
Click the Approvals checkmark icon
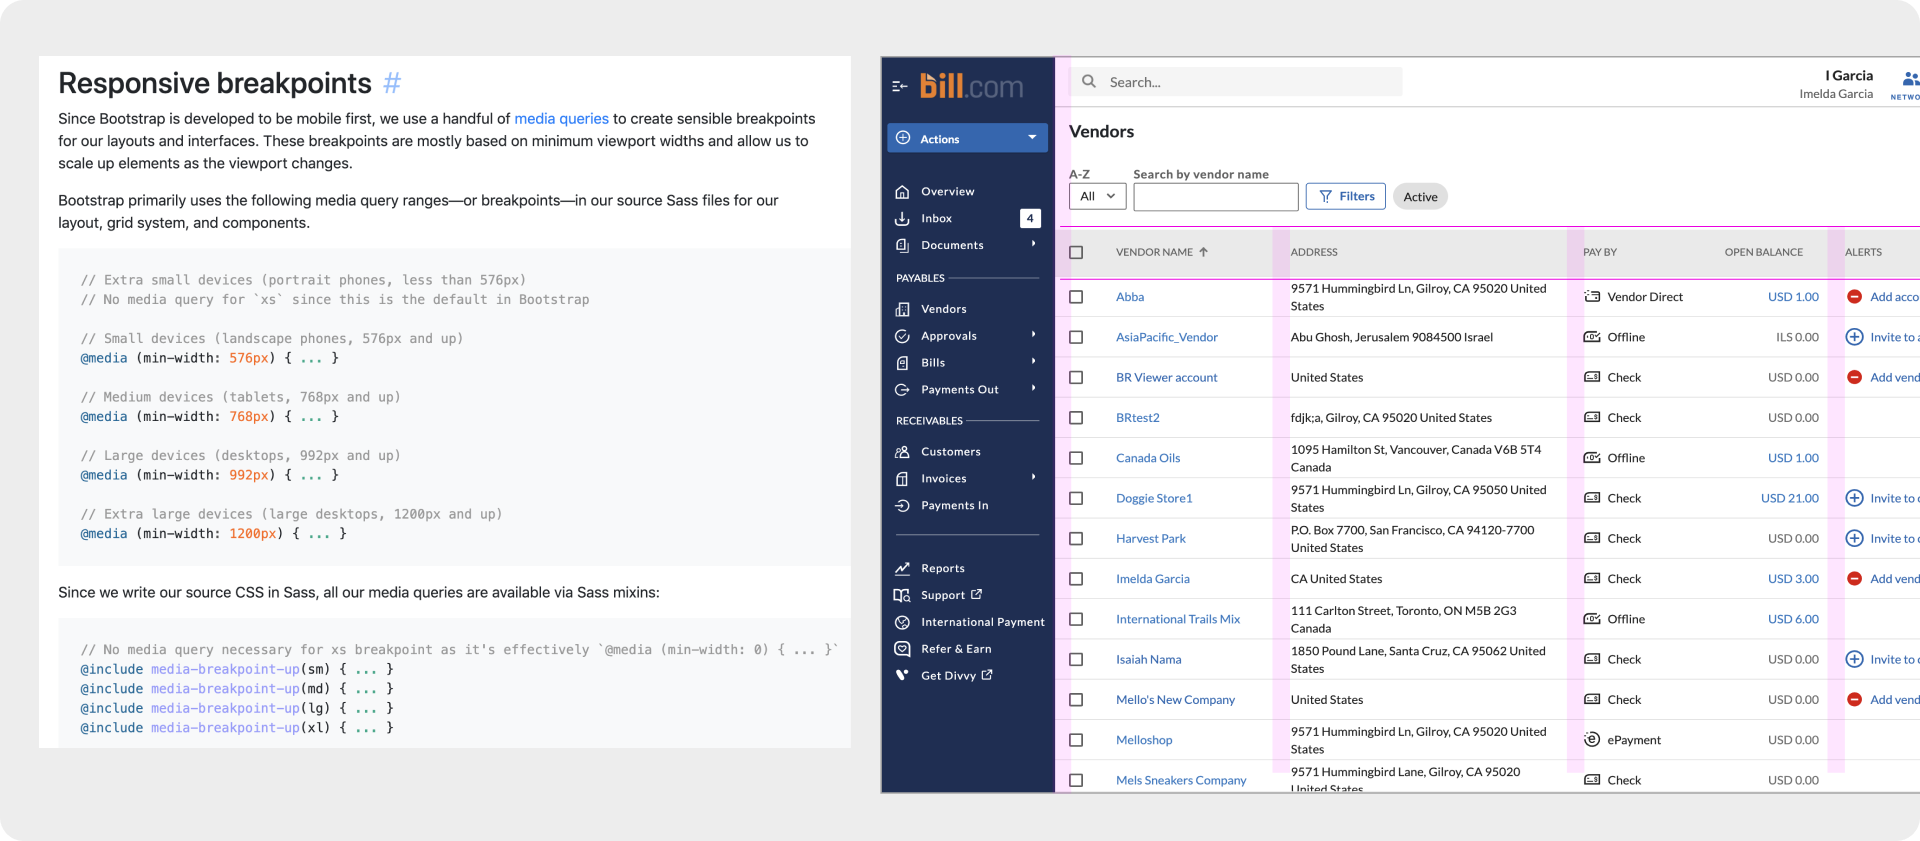click(902, 336)
